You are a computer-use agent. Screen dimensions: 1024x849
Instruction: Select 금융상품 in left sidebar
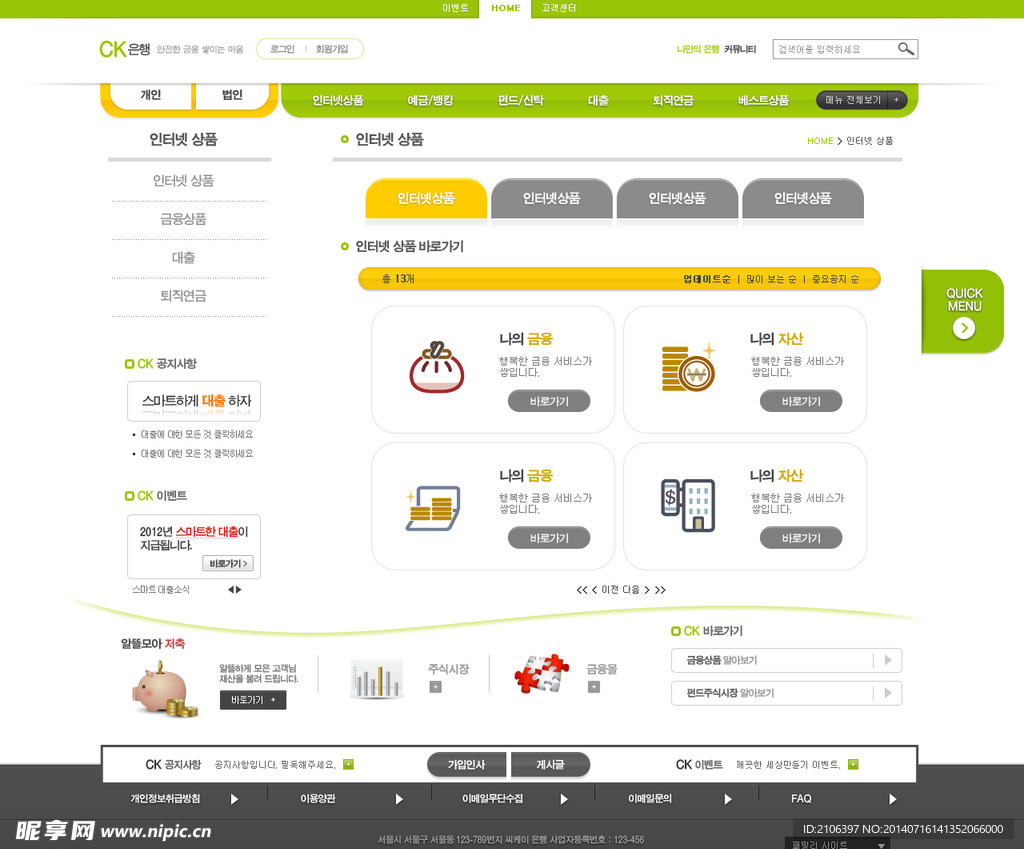[x=184, y=219]
